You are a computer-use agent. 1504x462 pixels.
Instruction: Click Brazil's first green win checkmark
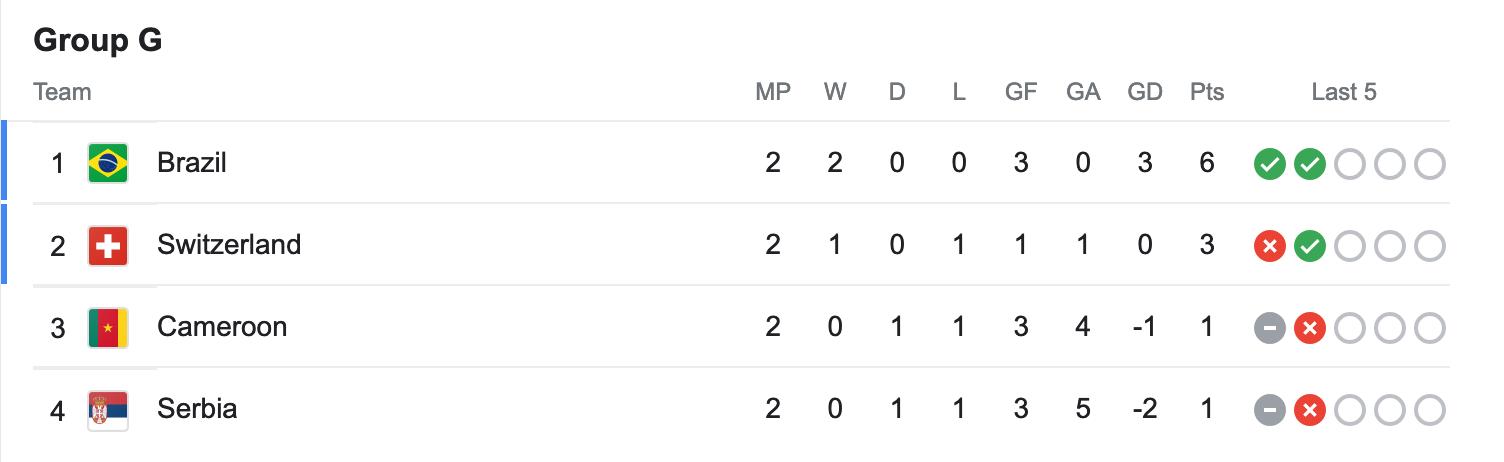[1269, 164]
